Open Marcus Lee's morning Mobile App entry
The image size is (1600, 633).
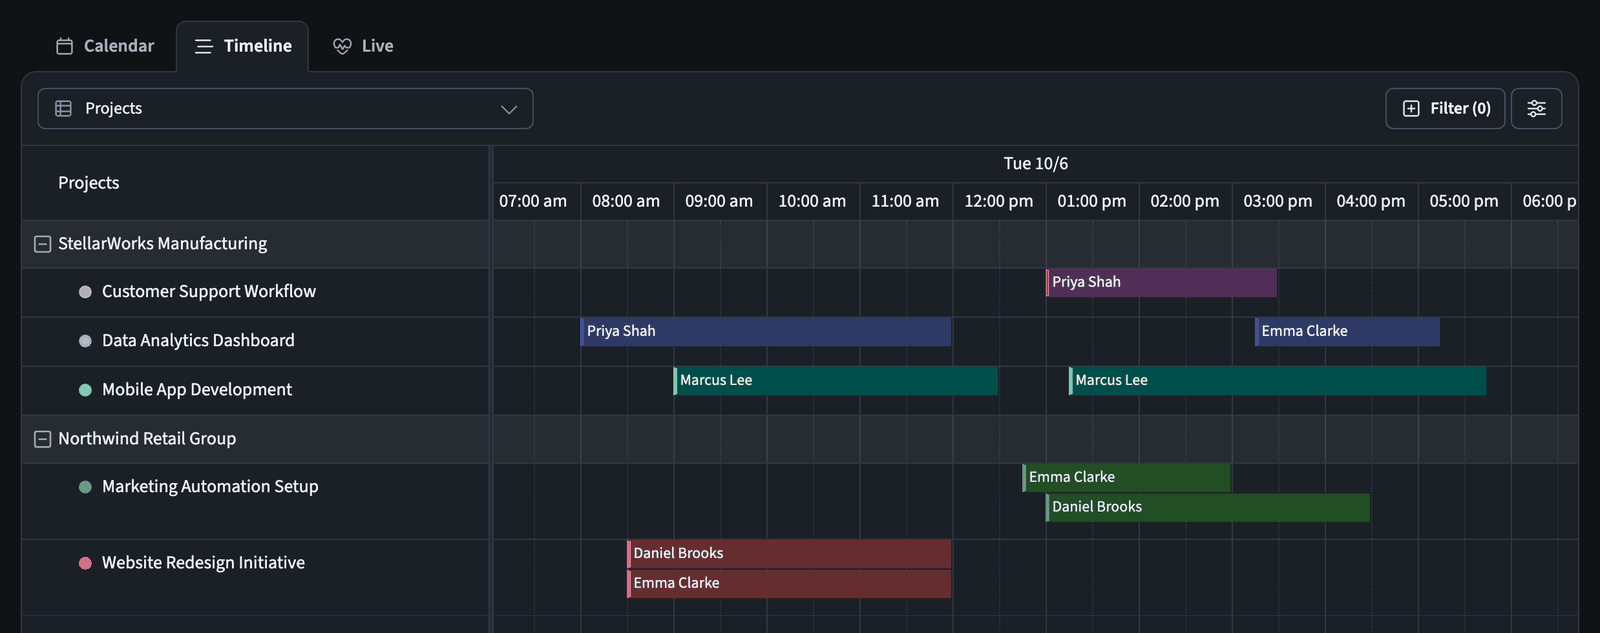coord(836,381)
